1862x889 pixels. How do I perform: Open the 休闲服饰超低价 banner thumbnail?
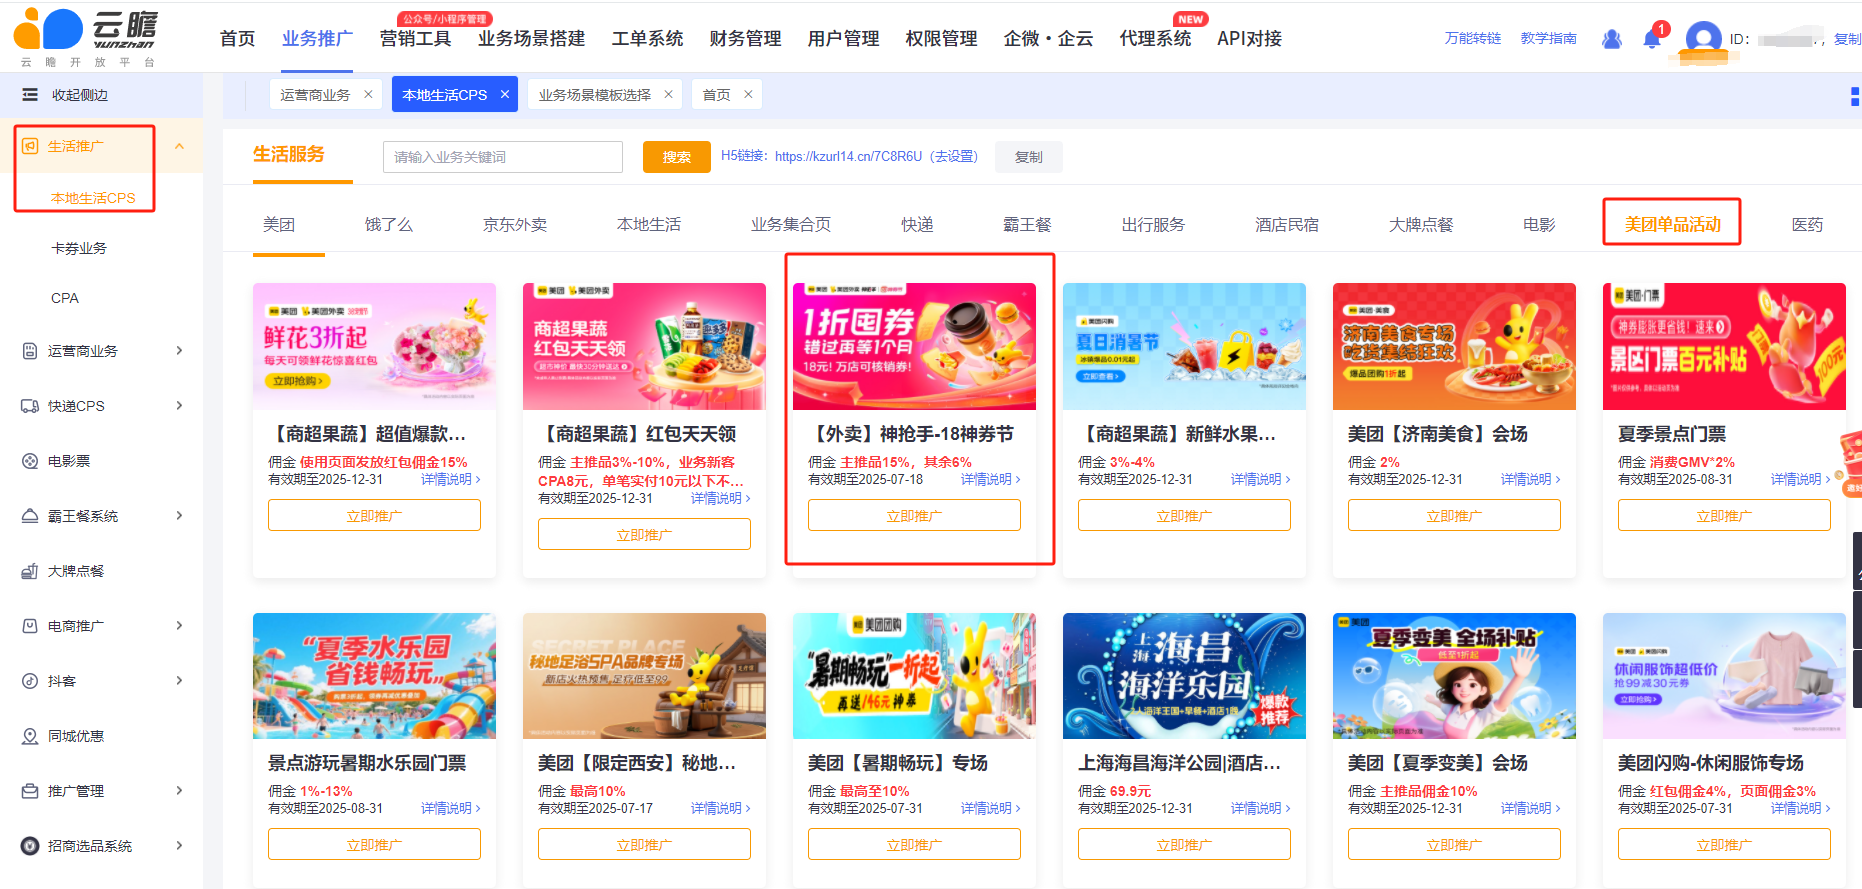point(1724,676)
